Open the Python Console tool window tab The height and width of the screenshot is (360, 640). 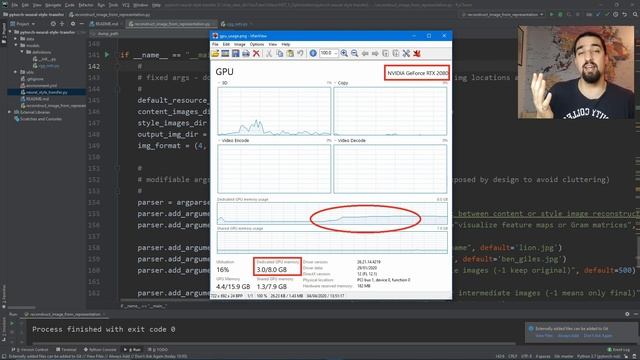pyautogui.click(x=100, y=349)
